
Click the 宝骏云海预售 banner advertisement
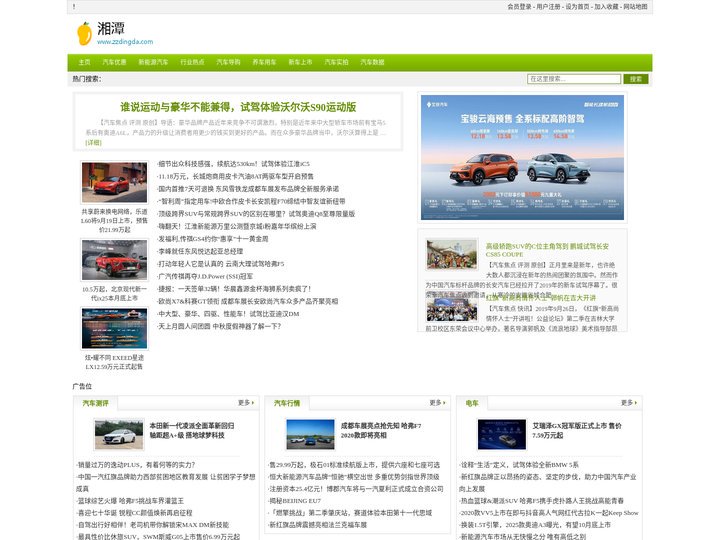[523, 158]
